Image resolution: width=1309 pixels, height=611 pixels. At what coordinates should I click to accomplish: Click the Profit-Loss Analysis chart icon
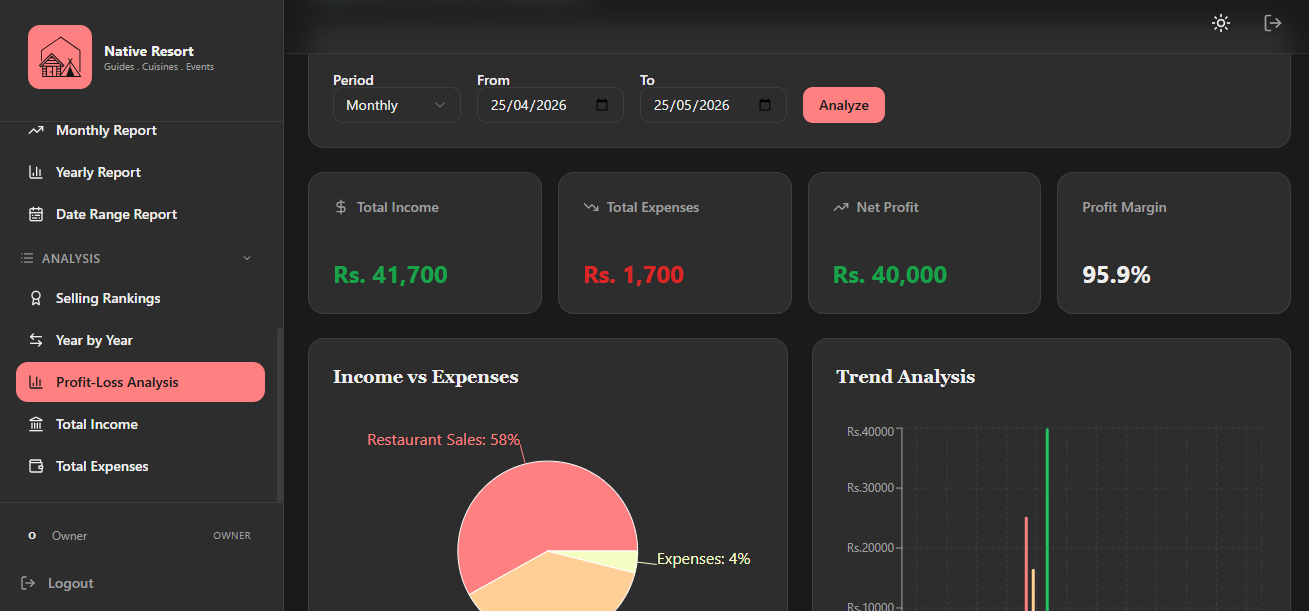[x=36, y=382]
